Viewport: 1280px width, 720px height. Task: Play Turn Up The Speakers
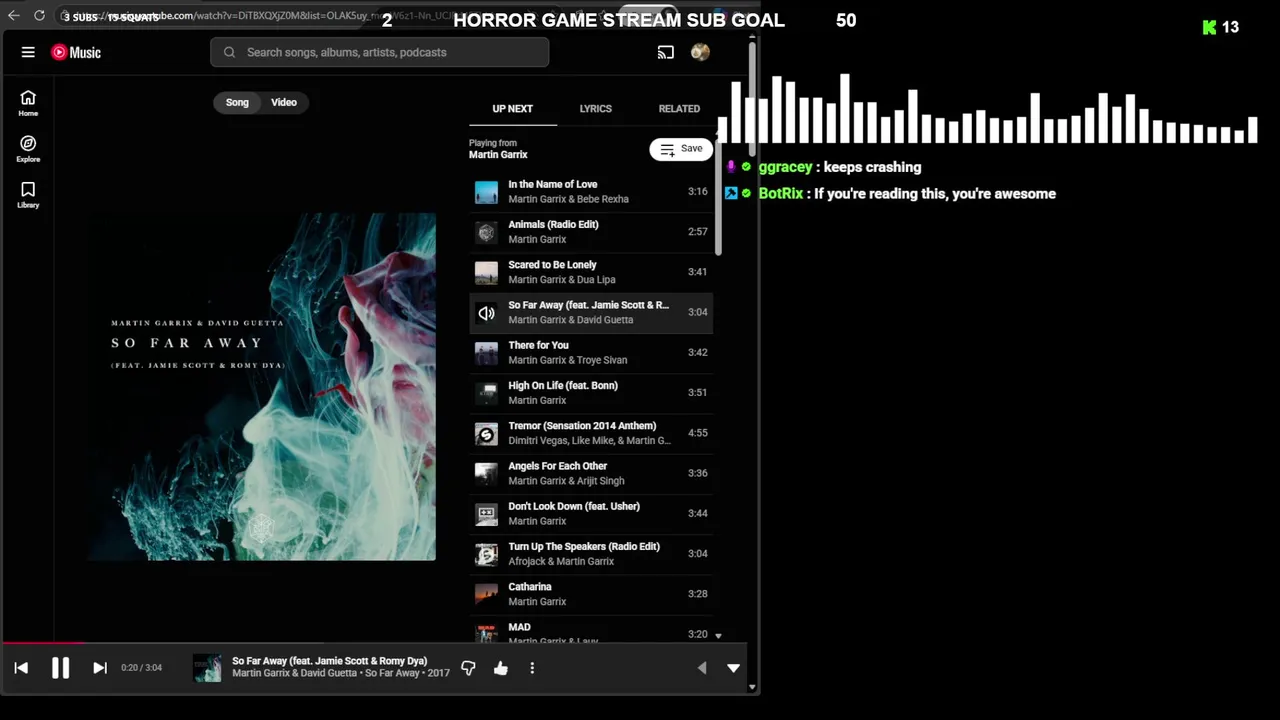[592, 554]
